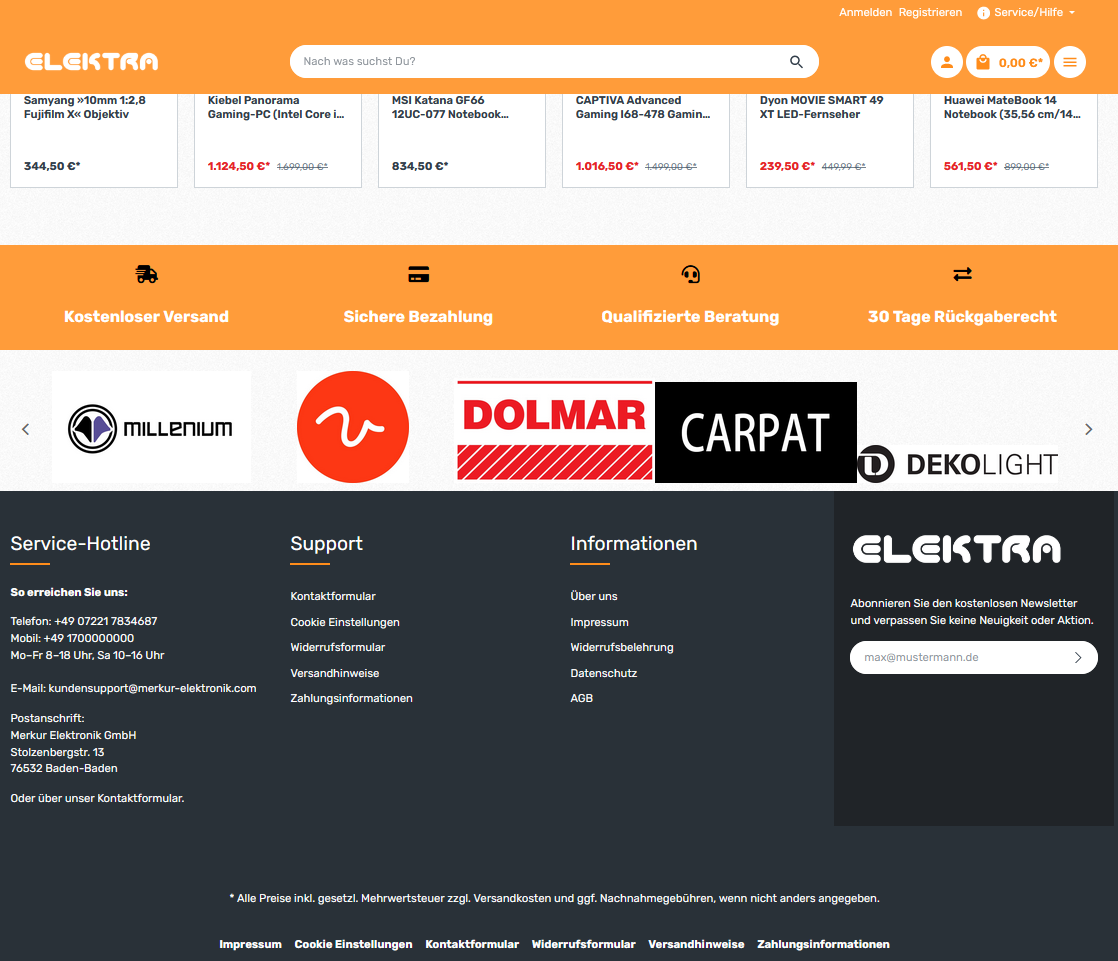The width and height of the screenshot is (1118, 961).
Task: Open Kontaktformular in Support column
Action: (332, 596)
